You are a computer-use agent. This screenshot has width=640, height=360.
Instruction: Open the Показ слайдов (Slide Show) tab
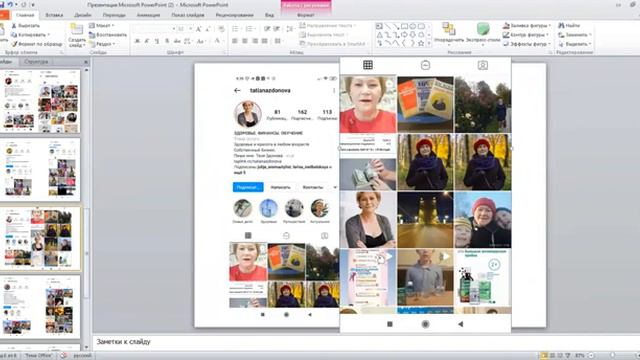pos(188,15)
